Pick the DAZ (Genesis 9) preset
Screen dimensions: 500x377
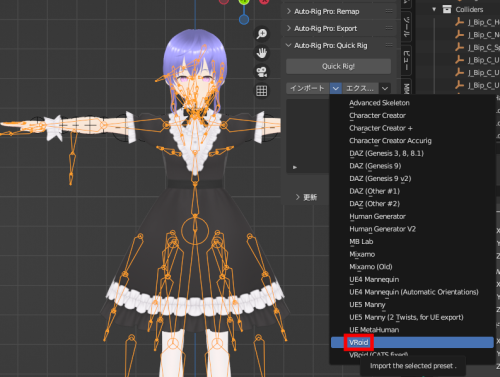pos(375,166)
